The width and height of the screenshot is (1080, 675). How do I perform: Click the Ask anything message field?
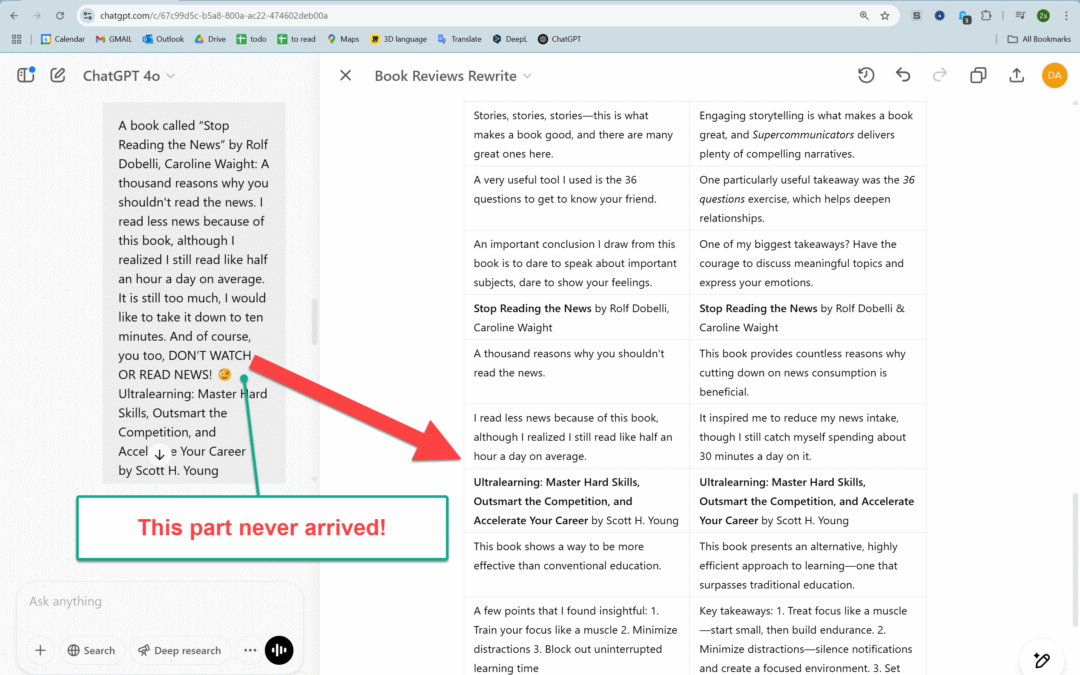[160, 602]
